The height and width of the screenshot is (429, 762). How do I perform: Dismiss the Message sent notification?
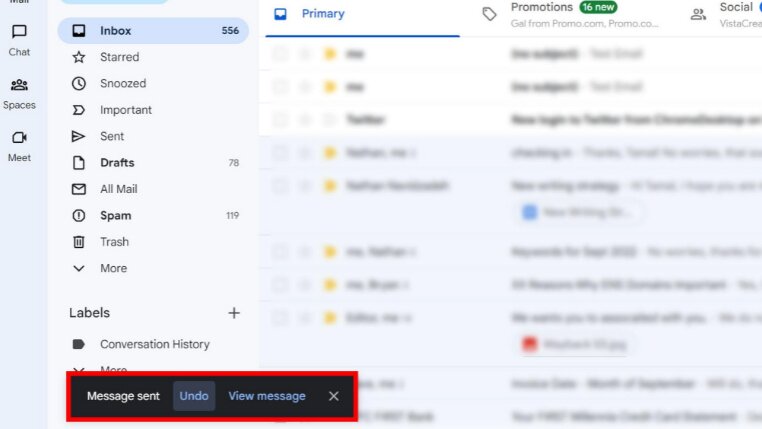333,396
